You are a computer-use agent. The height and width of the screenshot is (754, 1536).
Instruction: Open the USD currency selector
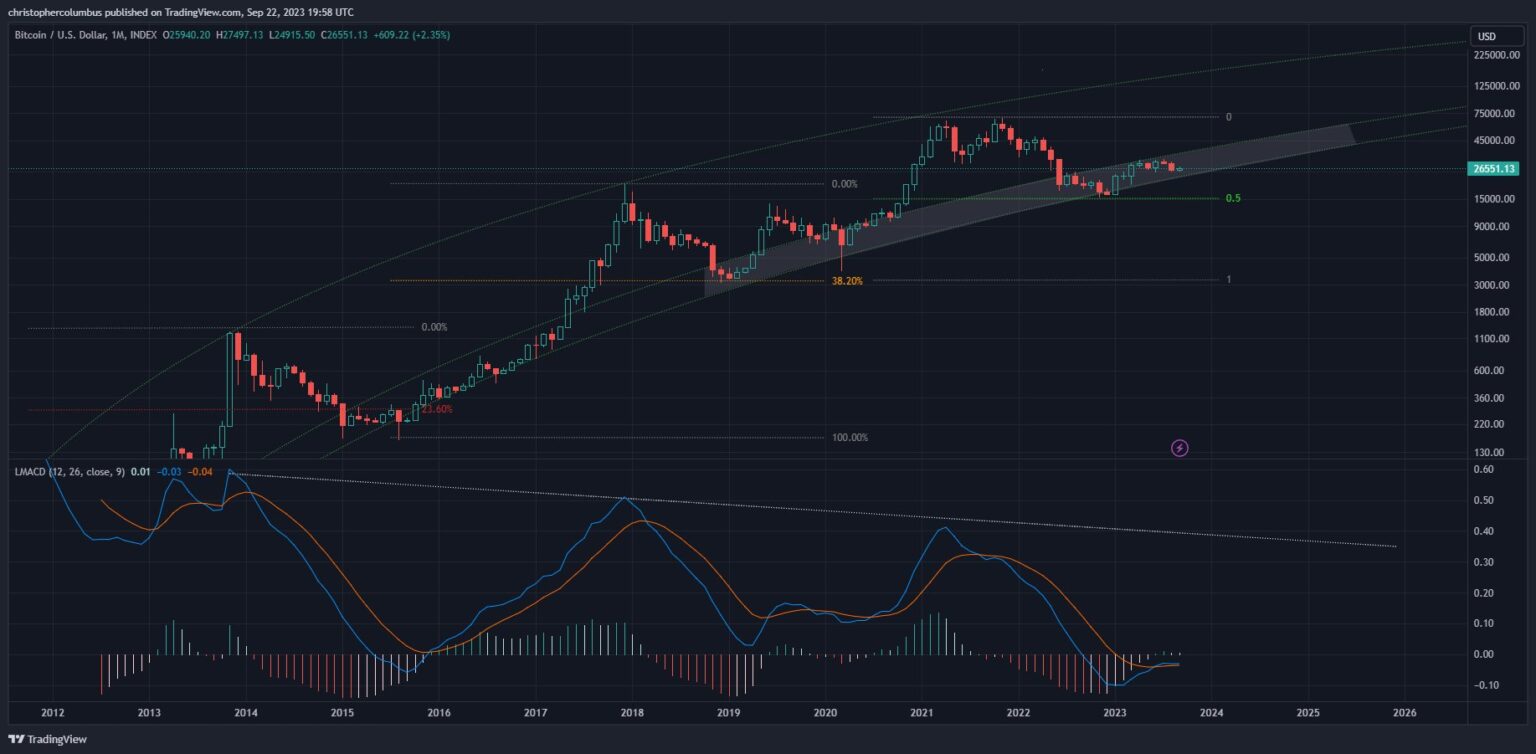1487,37
